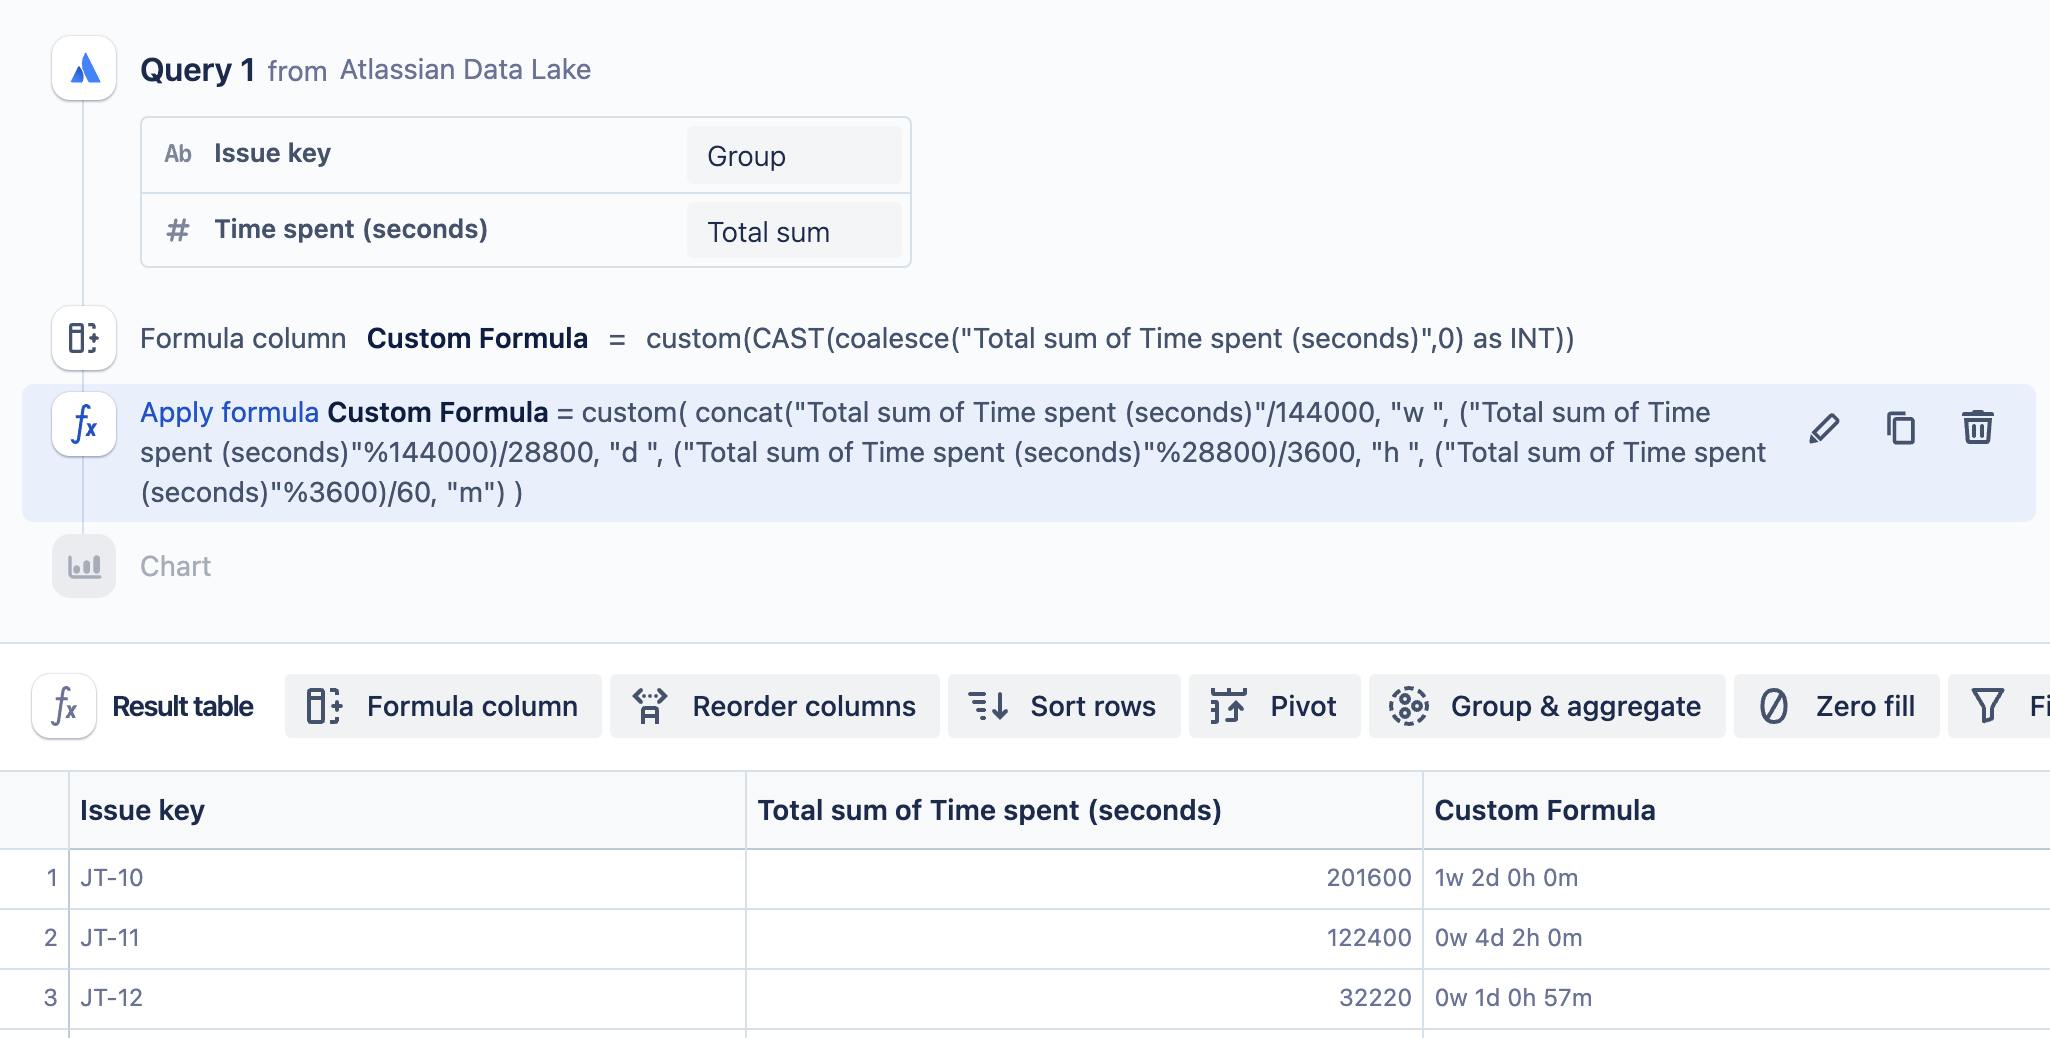Click the Pivot toolbar button
The image size is (2050, 1038).
click(1274, 706)
